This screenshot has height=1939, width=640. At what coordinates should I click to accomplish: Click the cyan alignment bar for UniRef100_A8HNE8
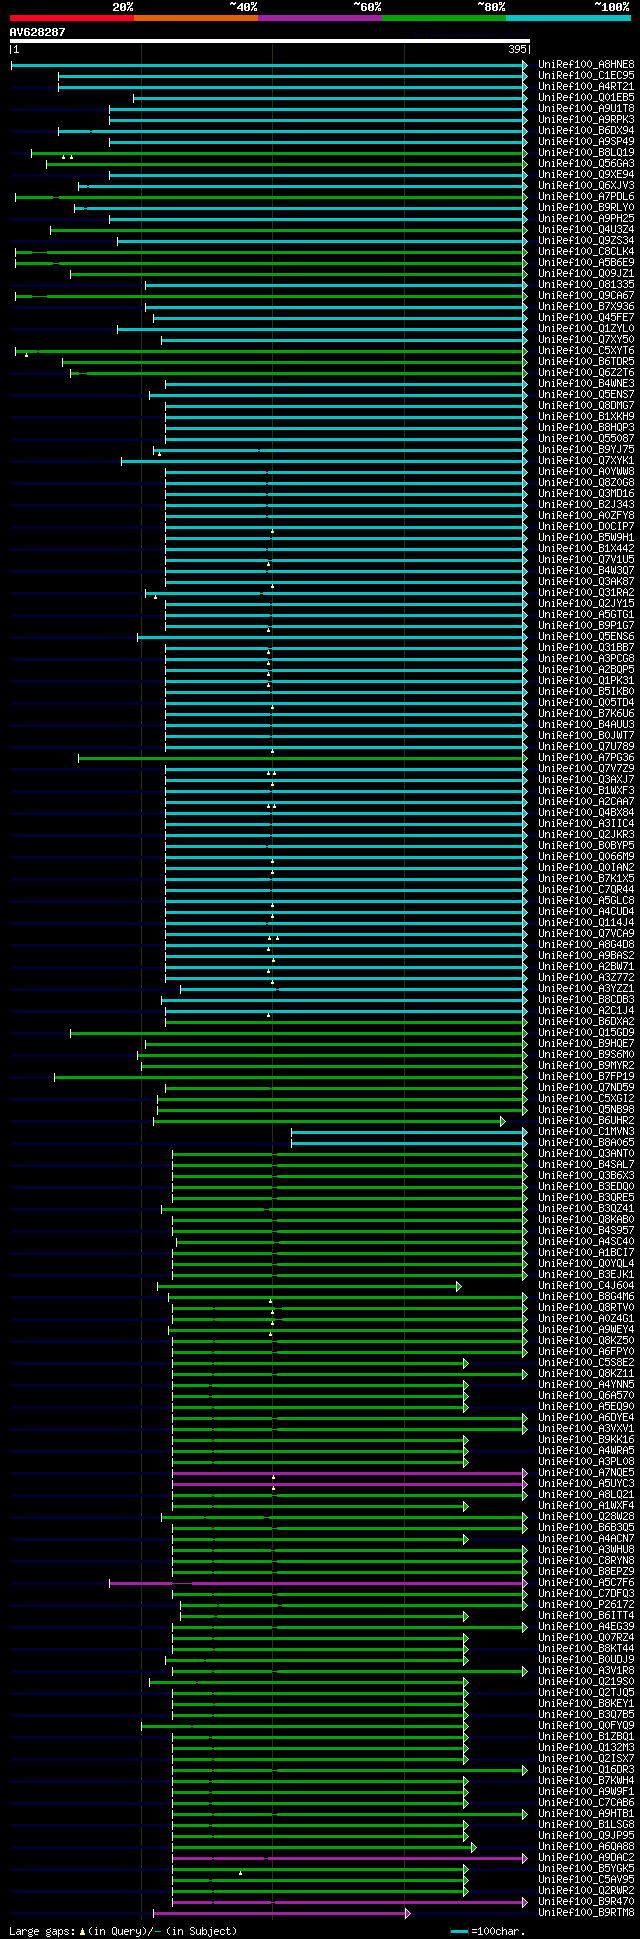pos(267,65)
